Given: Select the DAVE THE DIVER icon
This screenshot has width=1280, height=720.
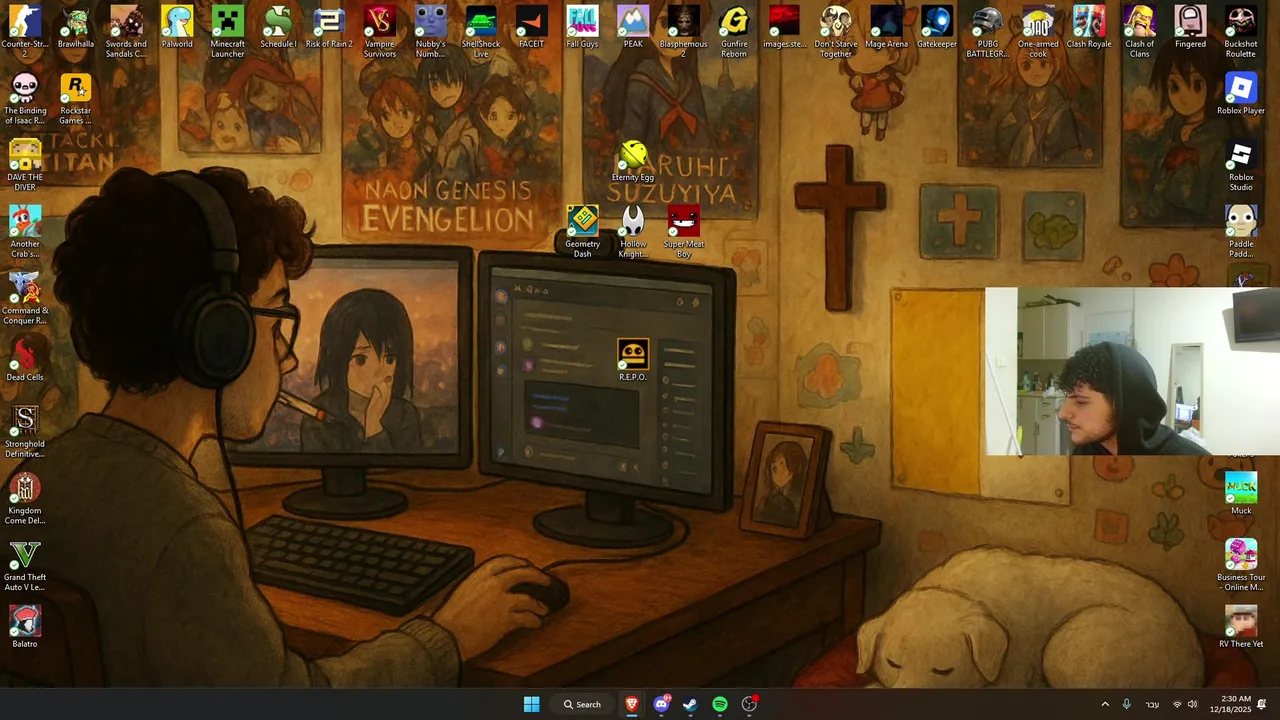Looking at the screenshot, I should (25, 165).
